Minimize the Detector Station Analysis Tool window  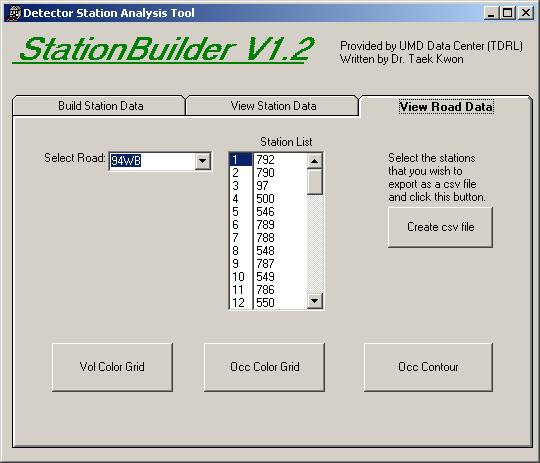tap(491, 13)
